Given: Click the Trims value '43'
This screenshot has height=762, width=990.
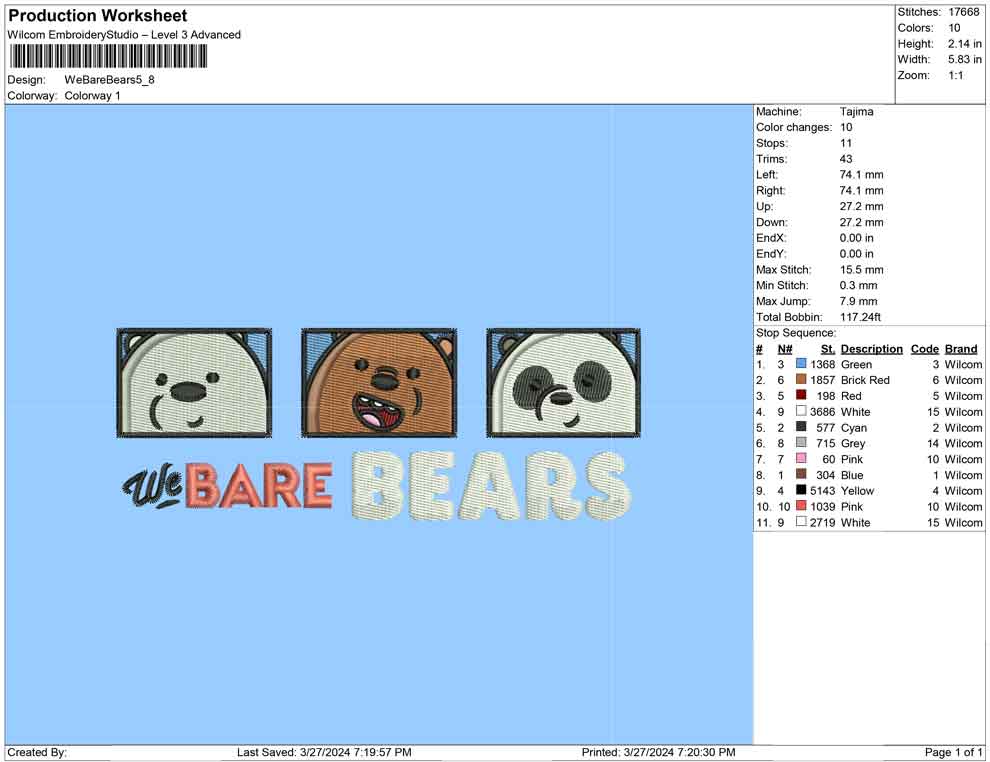Looking at the screenshot, I should [x=846, y=159].
